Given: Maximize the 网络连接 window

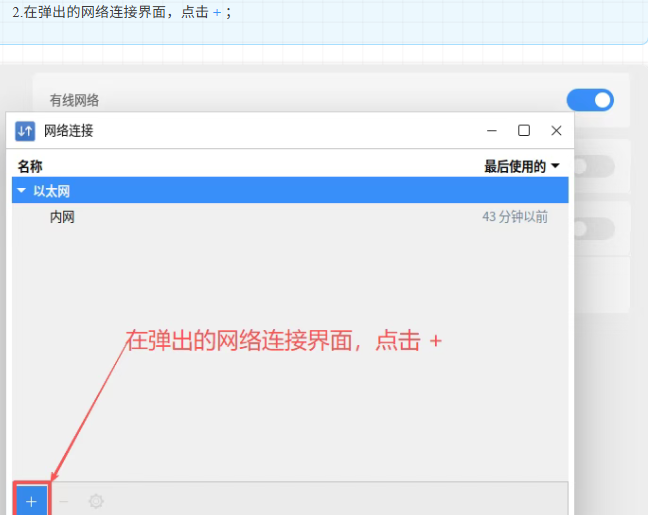Looking at the screenshot, I should (524, 131).
